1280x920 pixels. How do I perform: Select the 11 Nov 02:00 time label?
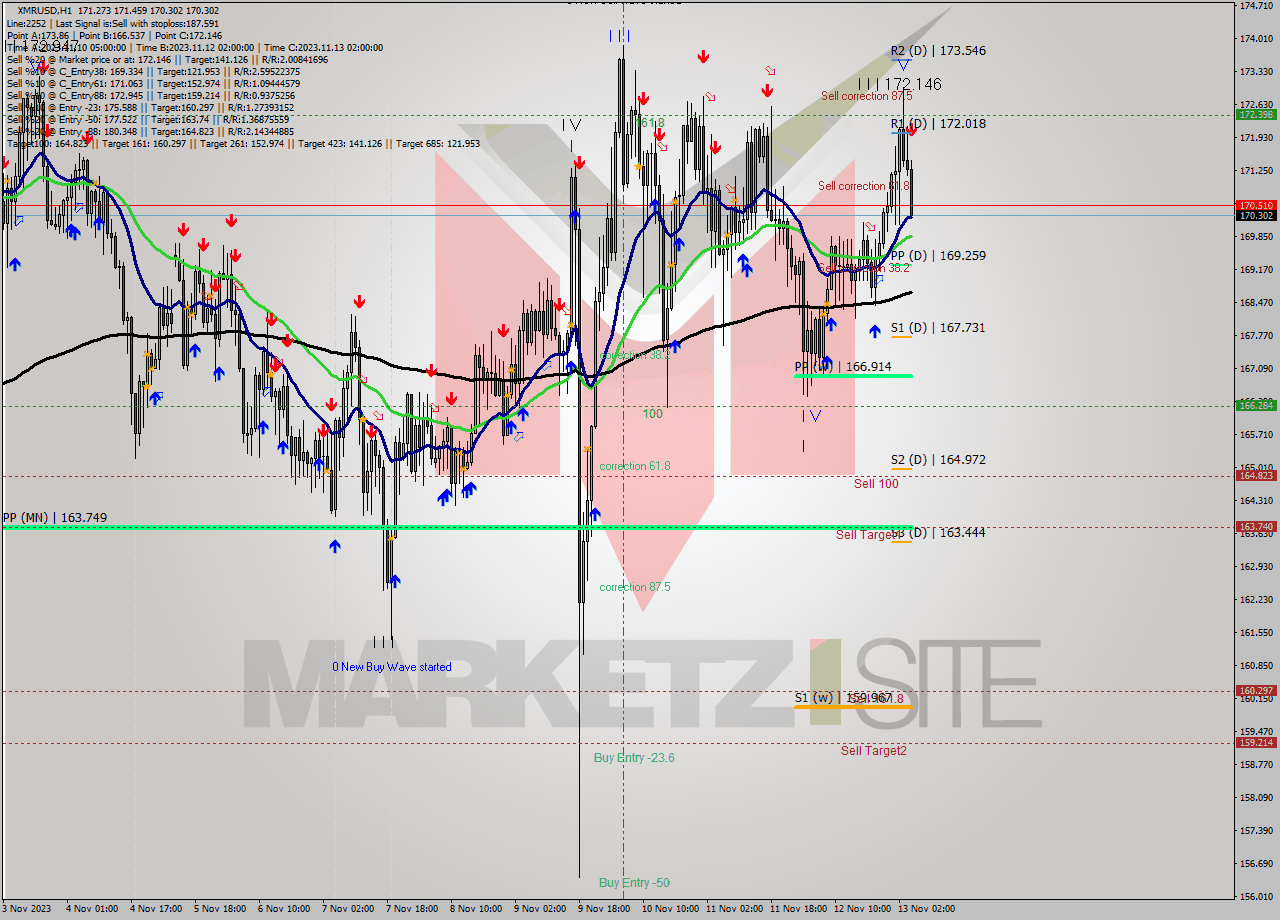coord(733,909)
